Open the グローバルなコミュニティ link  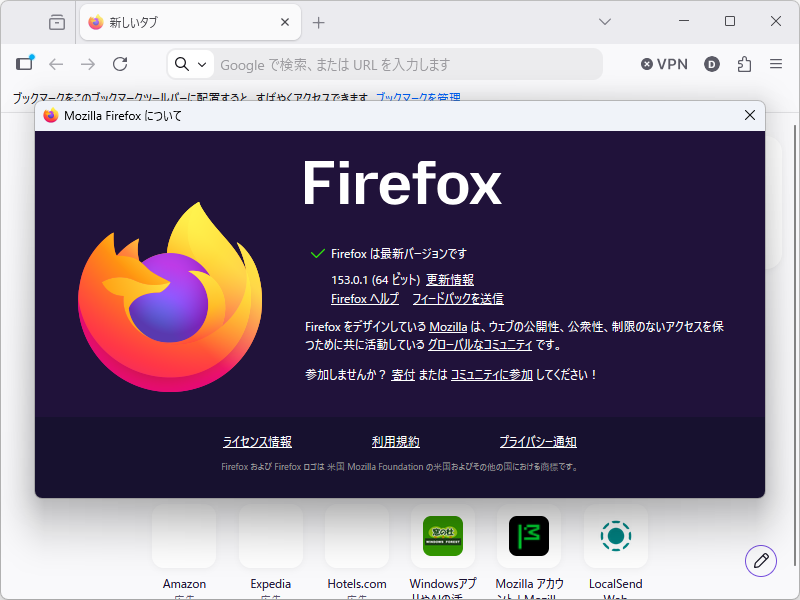click(x=480, y=345)
